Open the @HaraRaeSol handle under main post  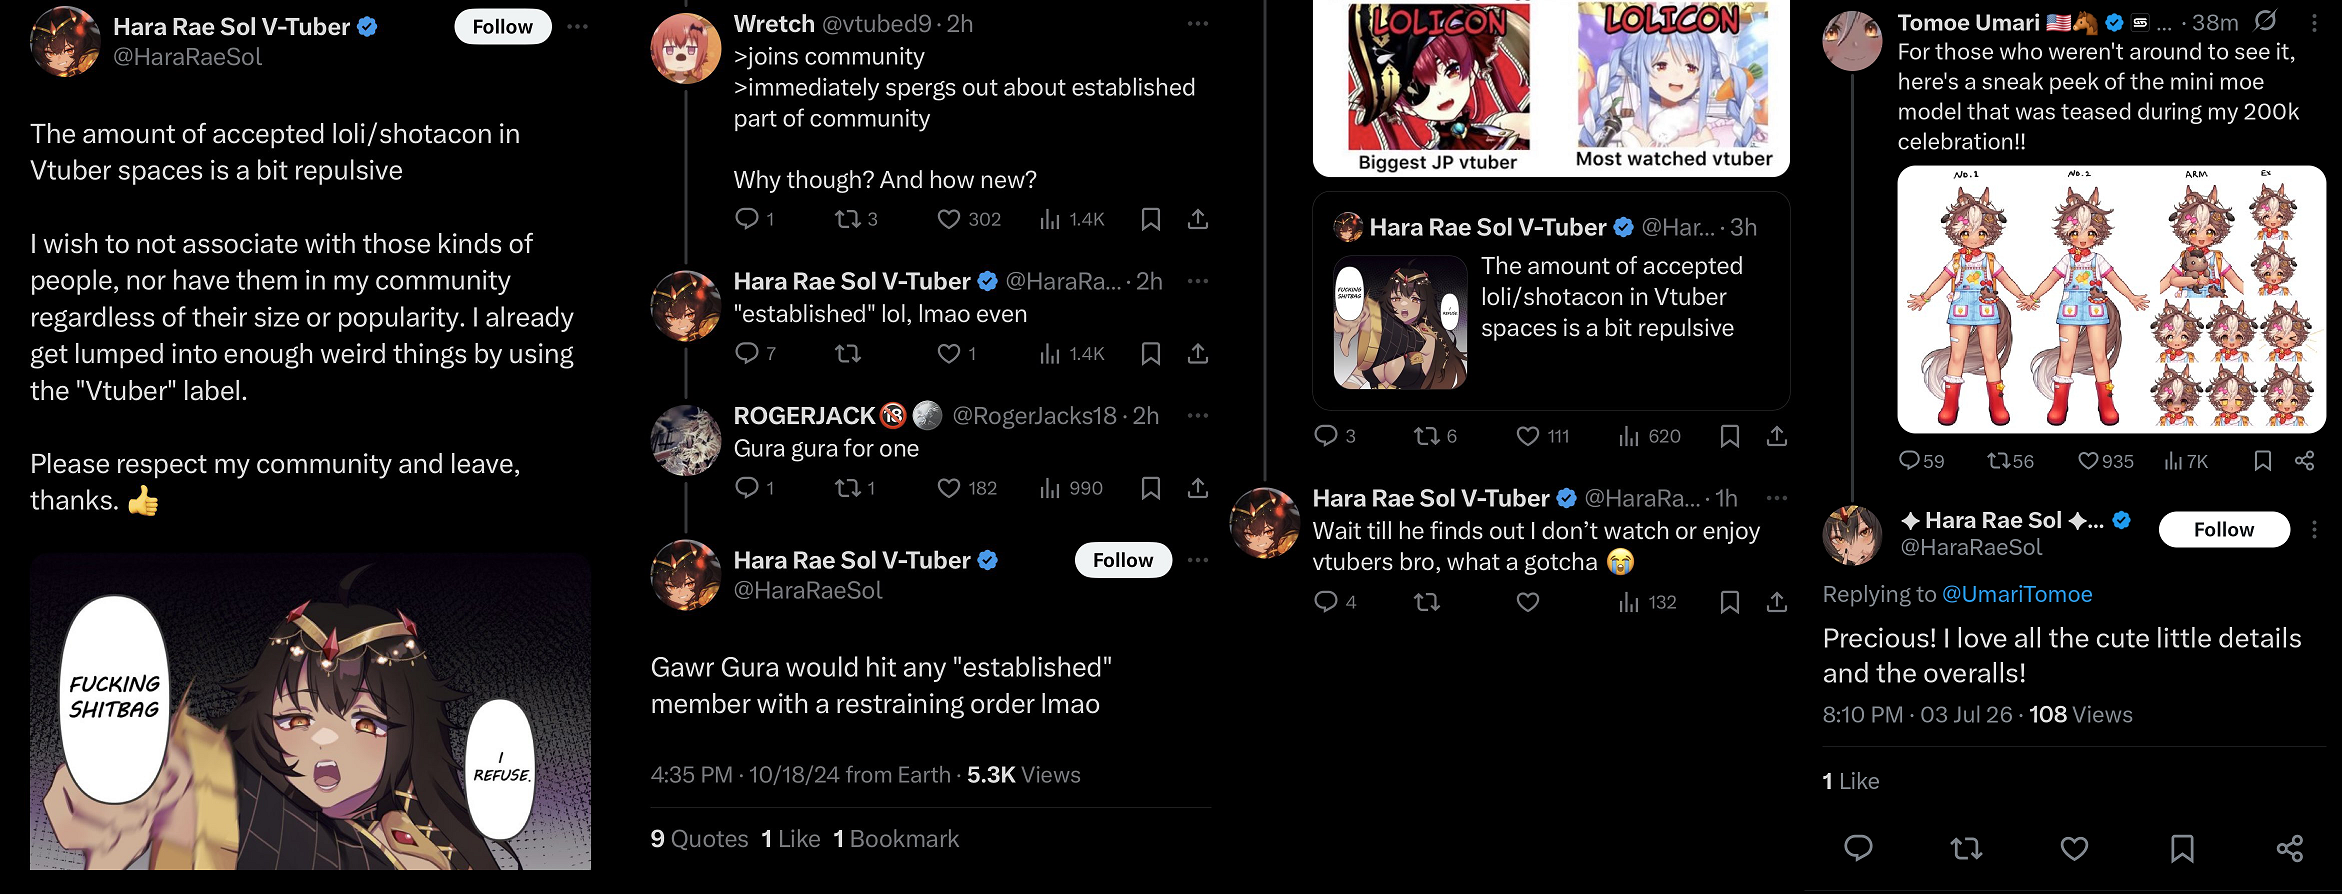[188, 57]
